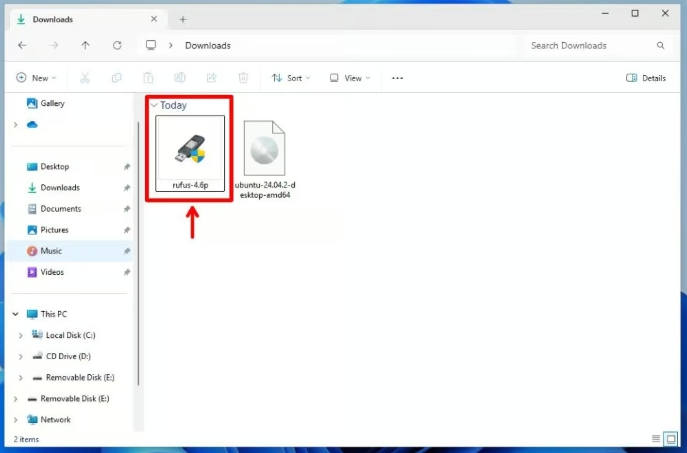Viewport: 687px width, 453px height.
Task: Open the Sort dropdown
Action: pyautogui.click(x=291, y=78)
